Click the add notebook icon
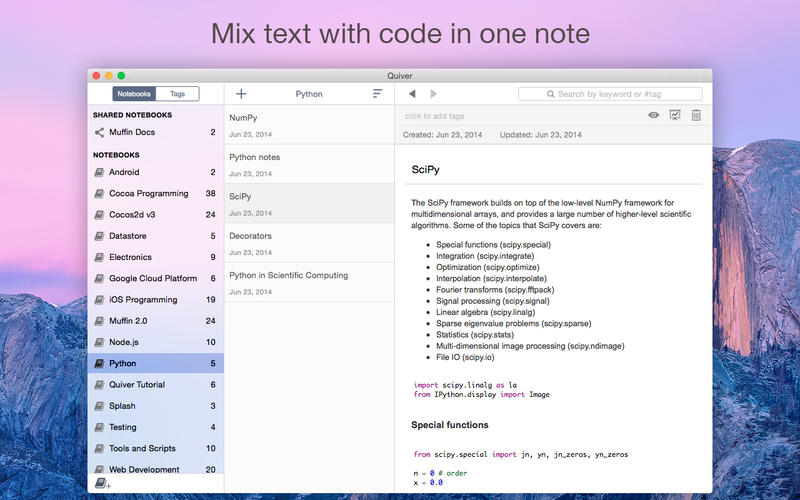800x500 pixels. click(x=102, y=483)
